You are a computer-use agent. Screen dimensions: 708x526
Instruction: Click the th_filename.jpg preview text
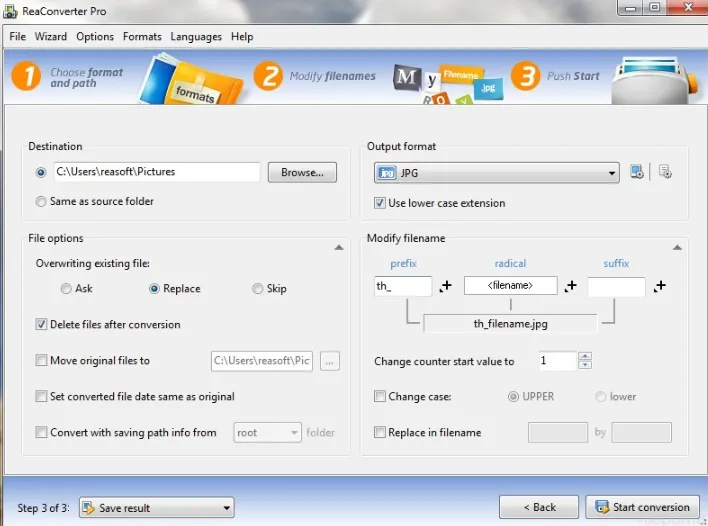510,324
